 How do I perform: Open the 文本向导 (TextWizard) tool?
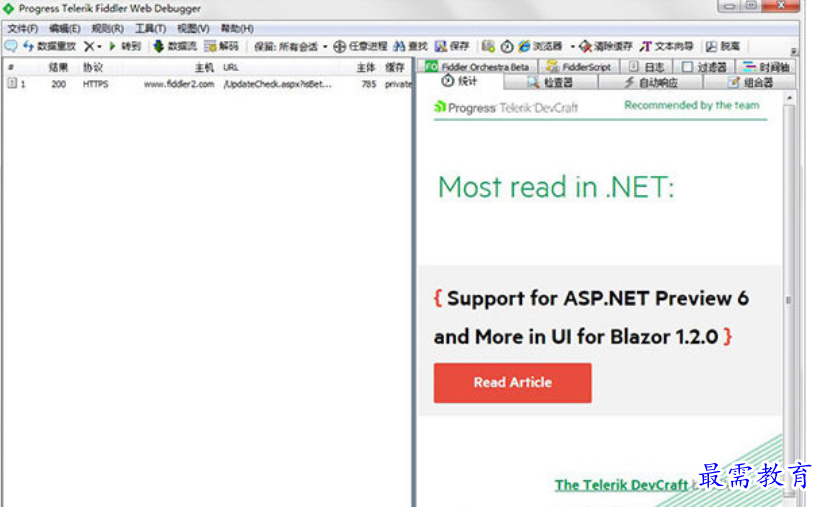pyautogui.click(x=666, y=46)
